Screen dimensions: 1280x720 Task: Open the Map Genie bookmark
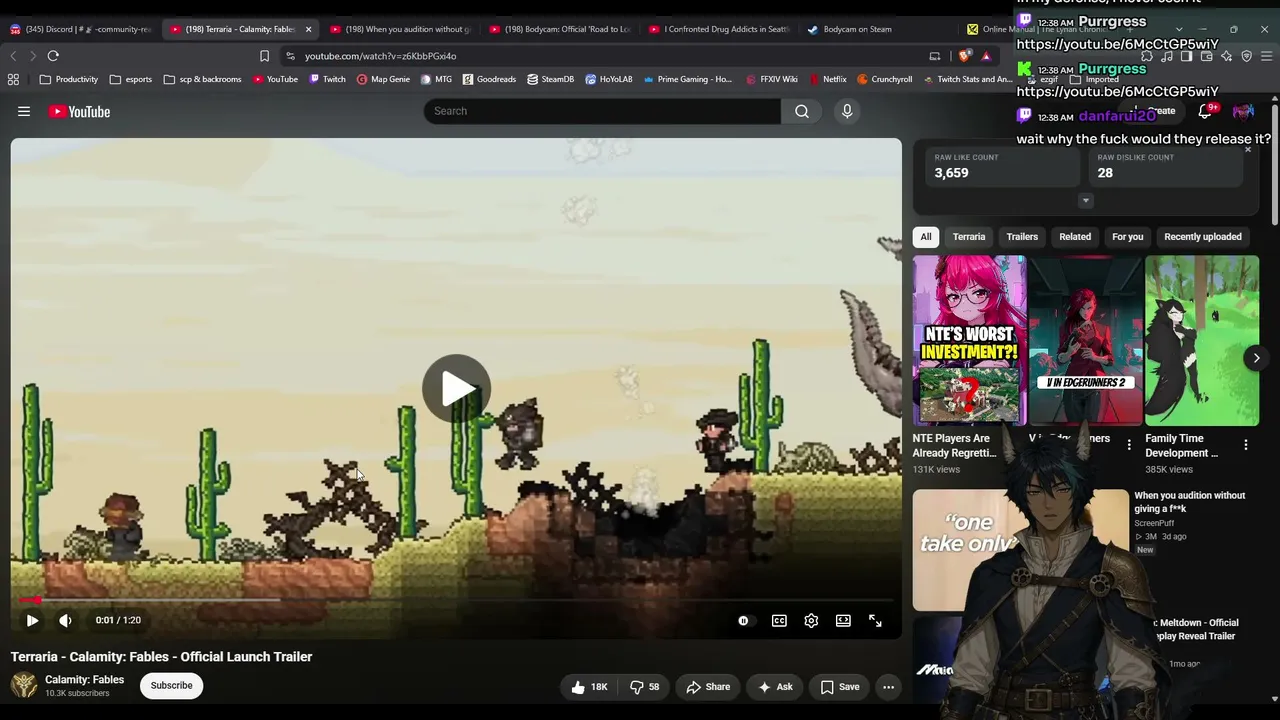point(383,79)
